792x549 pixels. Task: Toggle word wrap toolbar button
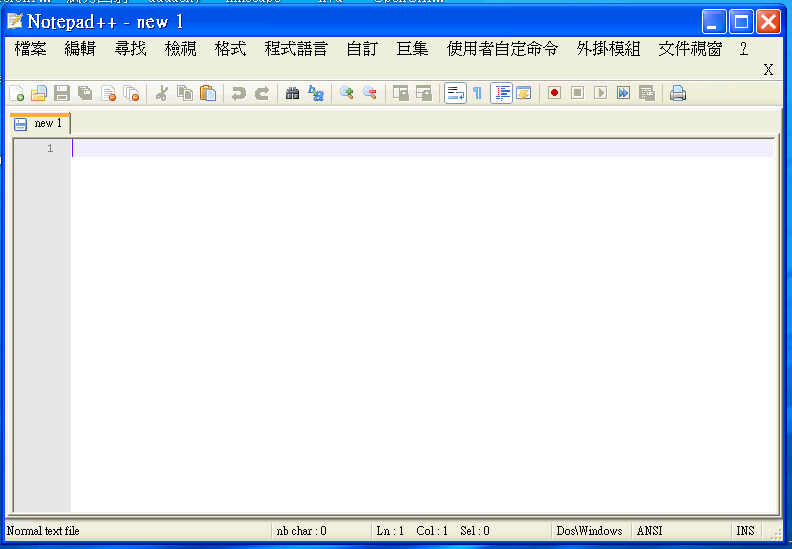point(455,93)
